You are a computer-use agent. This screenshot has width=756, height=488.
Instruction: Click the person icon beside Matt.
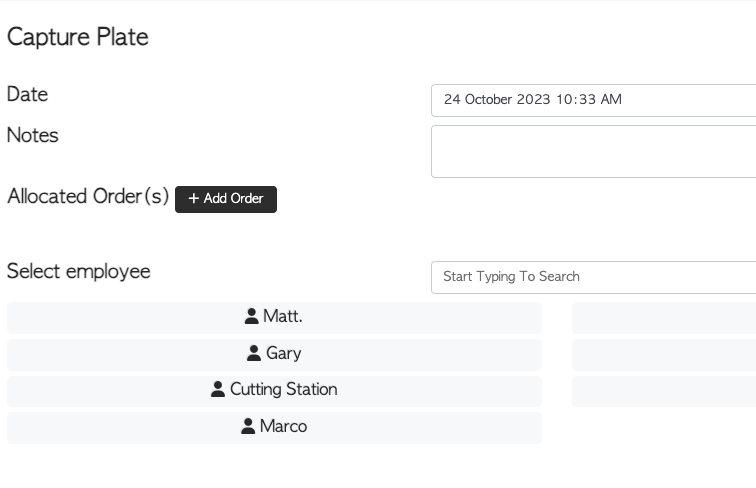click(x=252, y=317)
